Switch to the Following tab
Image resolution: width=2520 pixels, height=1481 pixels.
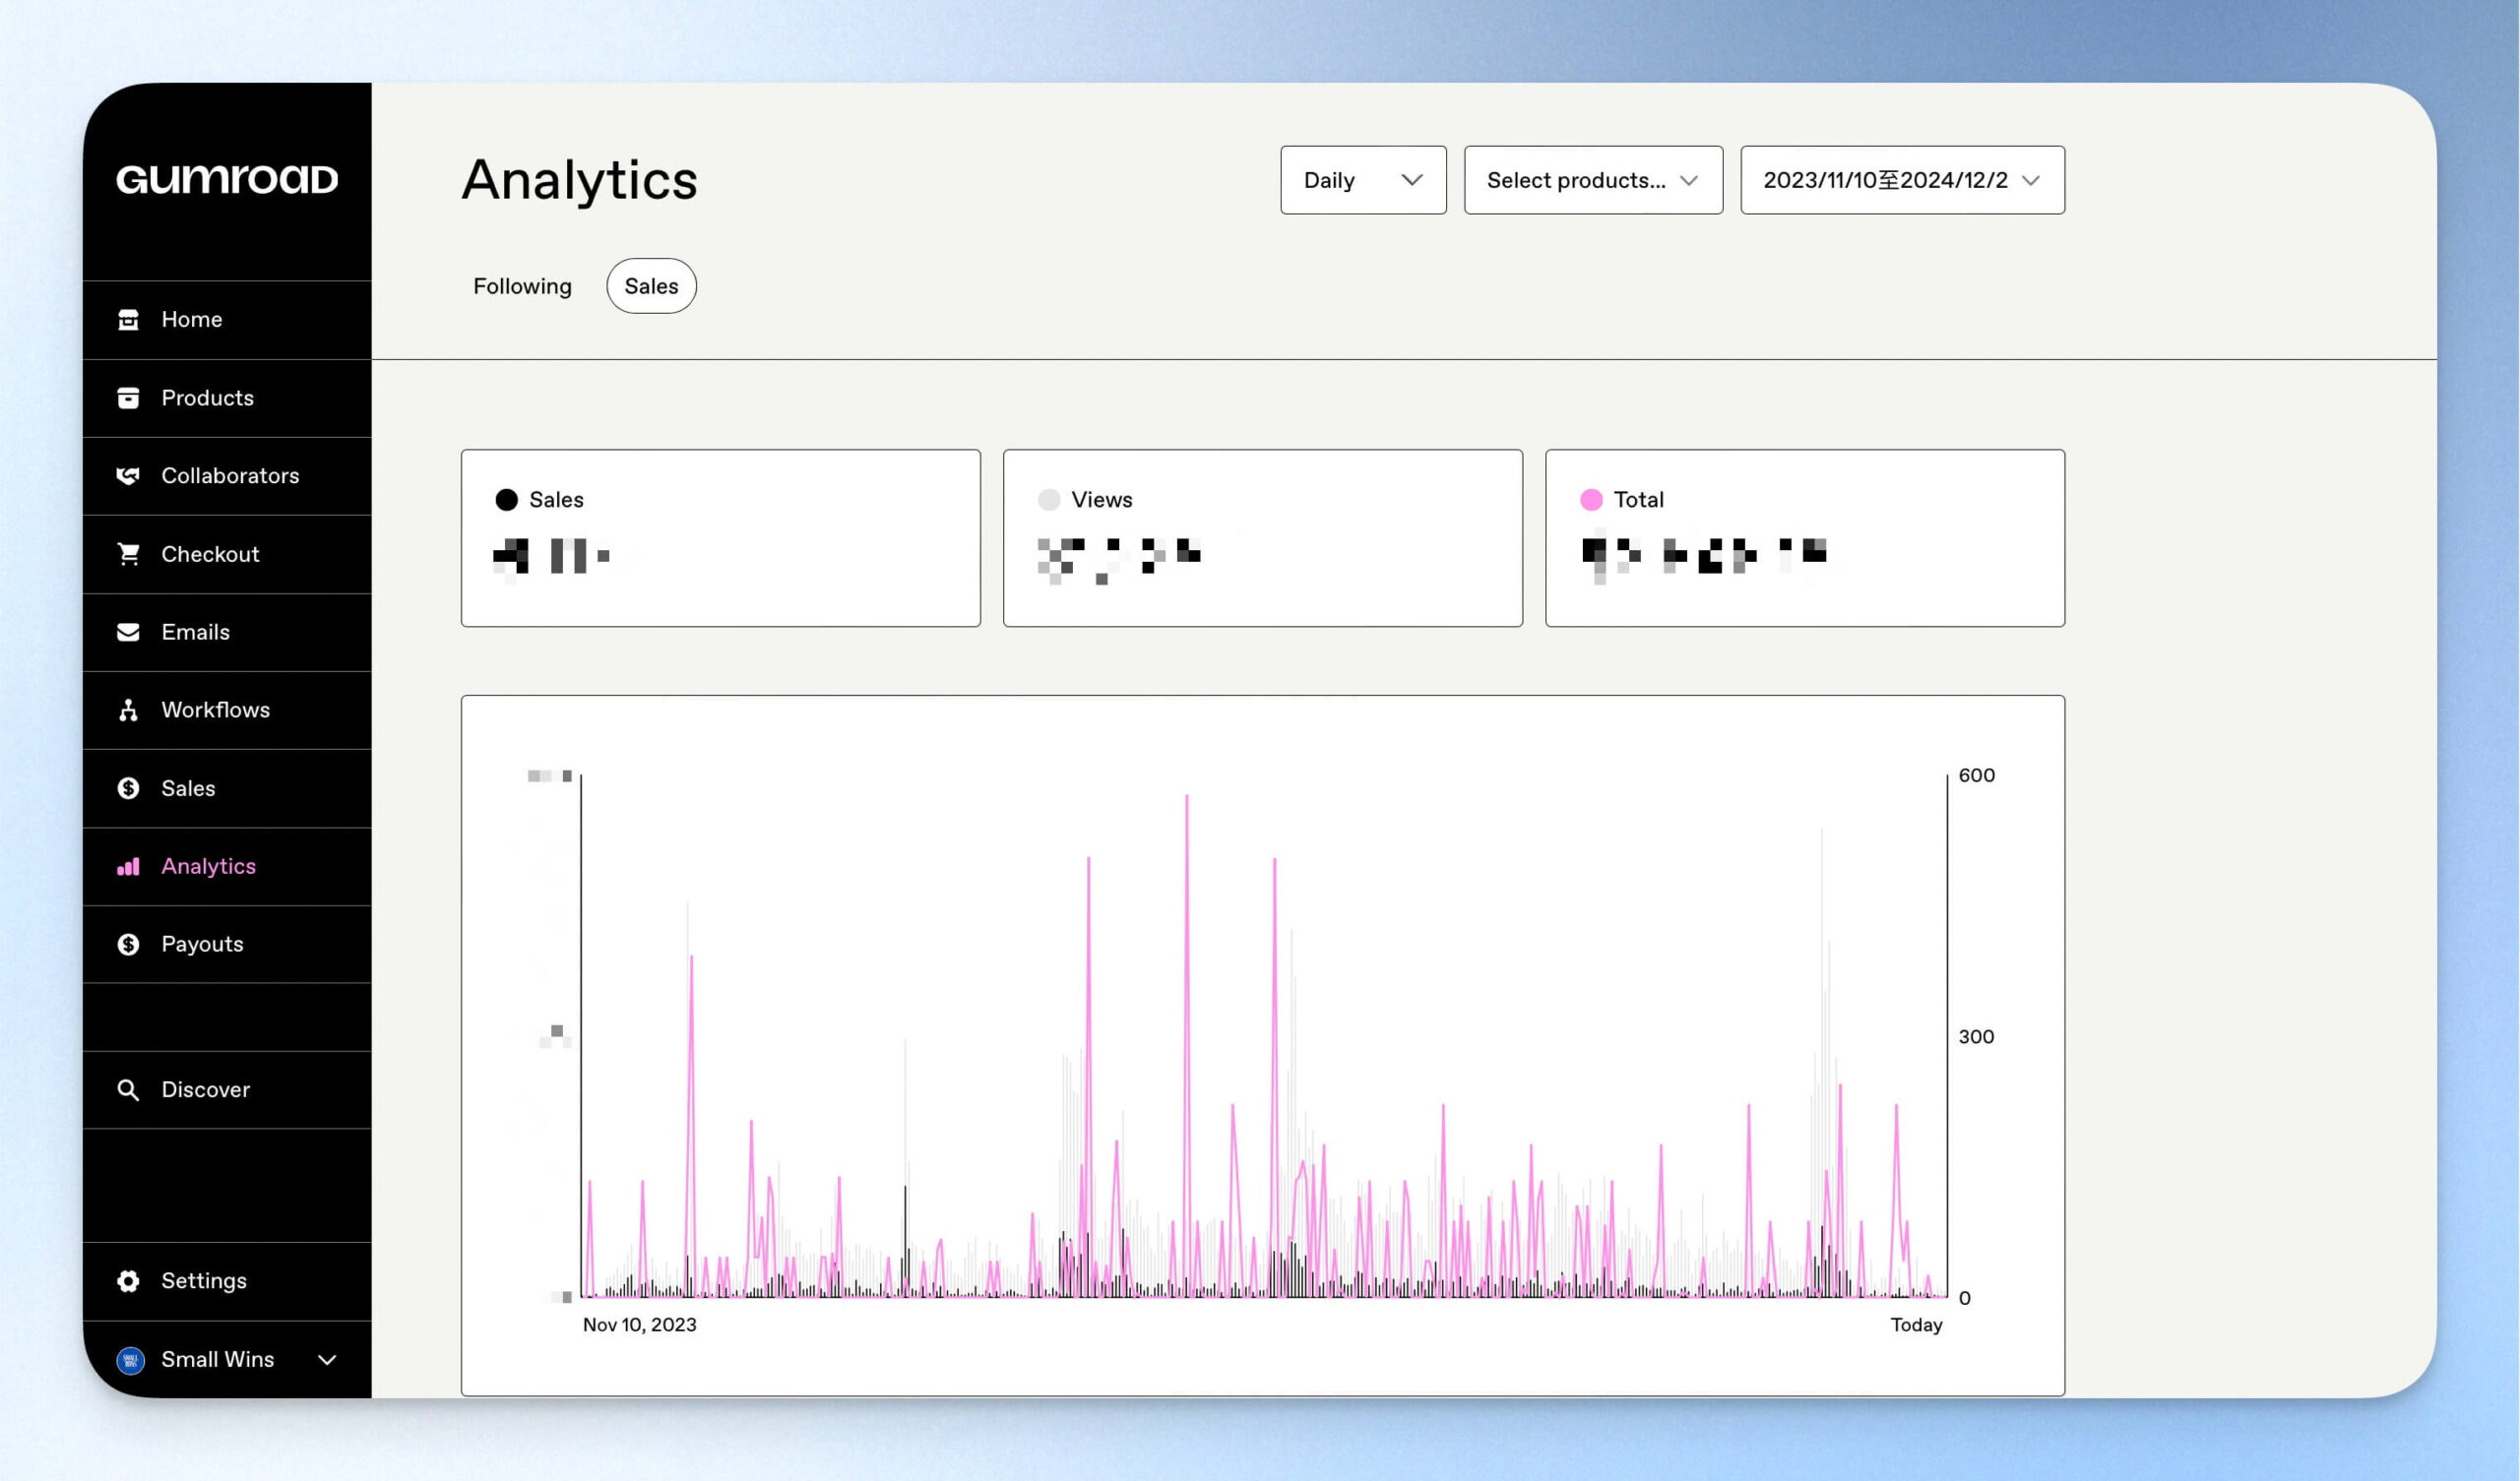tap(522, 286)
